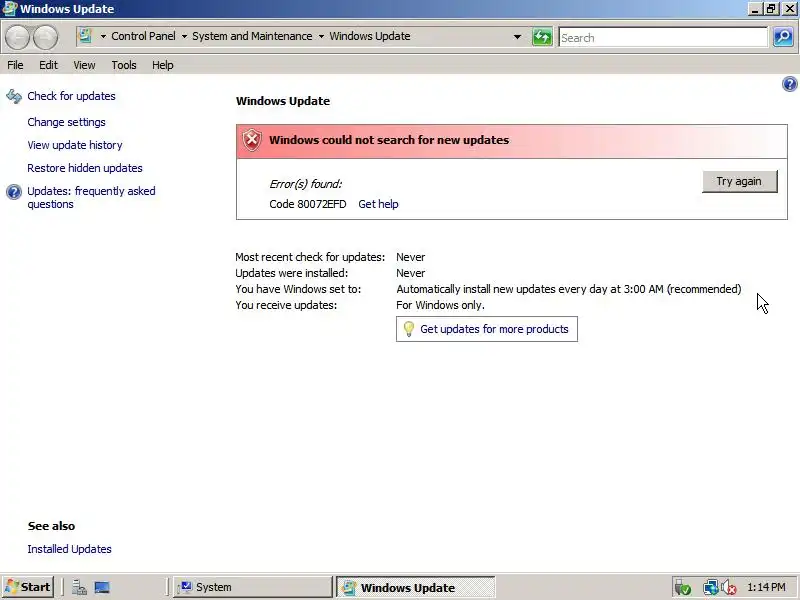The height and width of the screenshot is (600, 800).
Task: Click 'For Windows only.' text
Action: [x=440, y=305]
